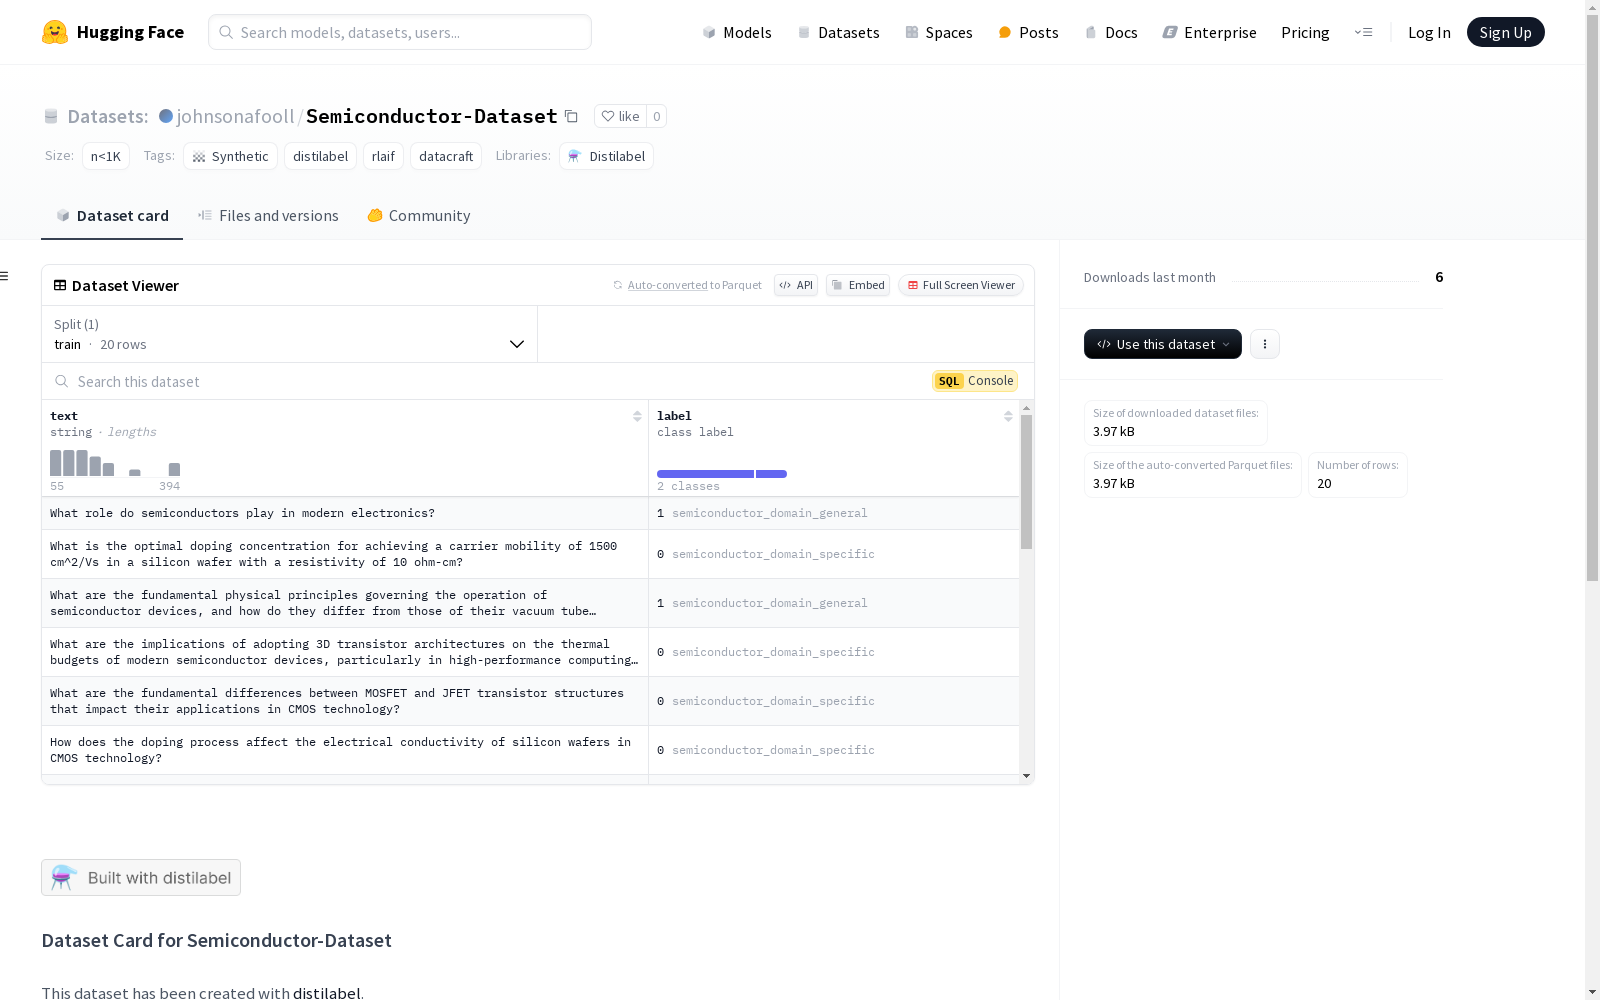Open Datasets in top navigation
The height and width of the screenshot is (1000, 1600).
[838, 32]
